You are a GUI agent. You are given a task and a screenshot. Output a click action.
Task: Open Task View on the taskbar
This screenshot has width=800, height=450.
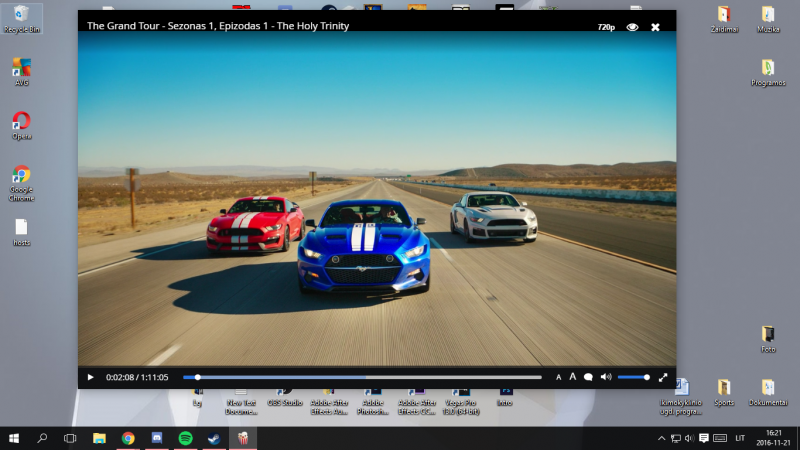[70, 438]
